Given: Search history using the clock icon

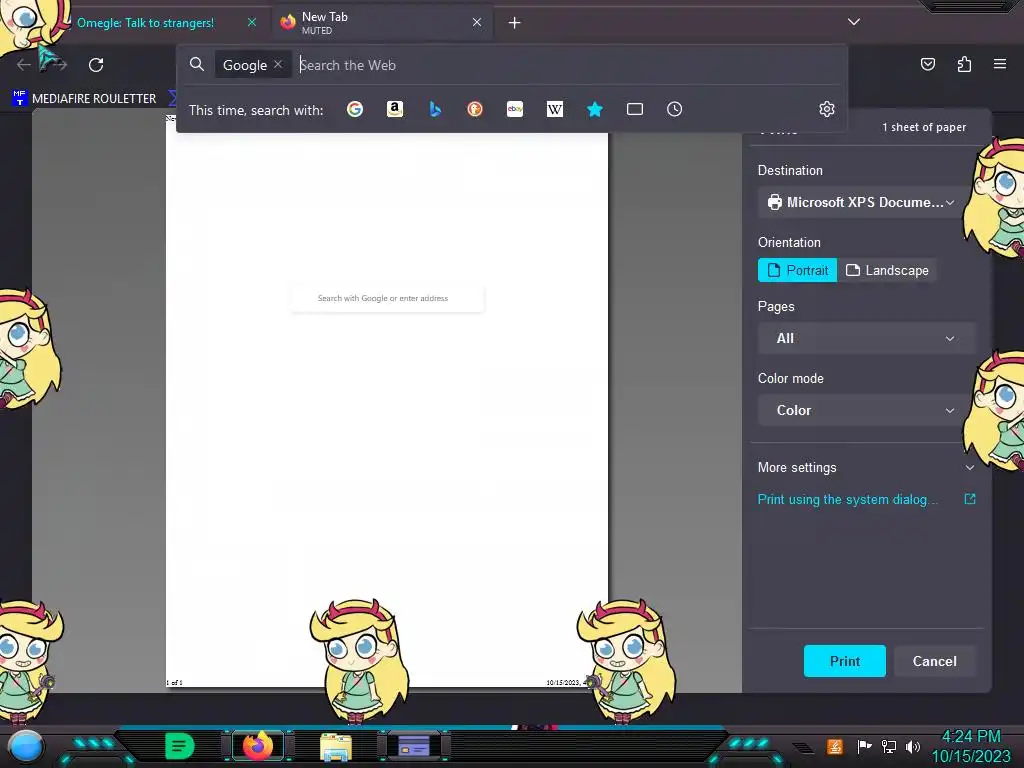Looking at the screenshot, I should (x=675, y=109).
